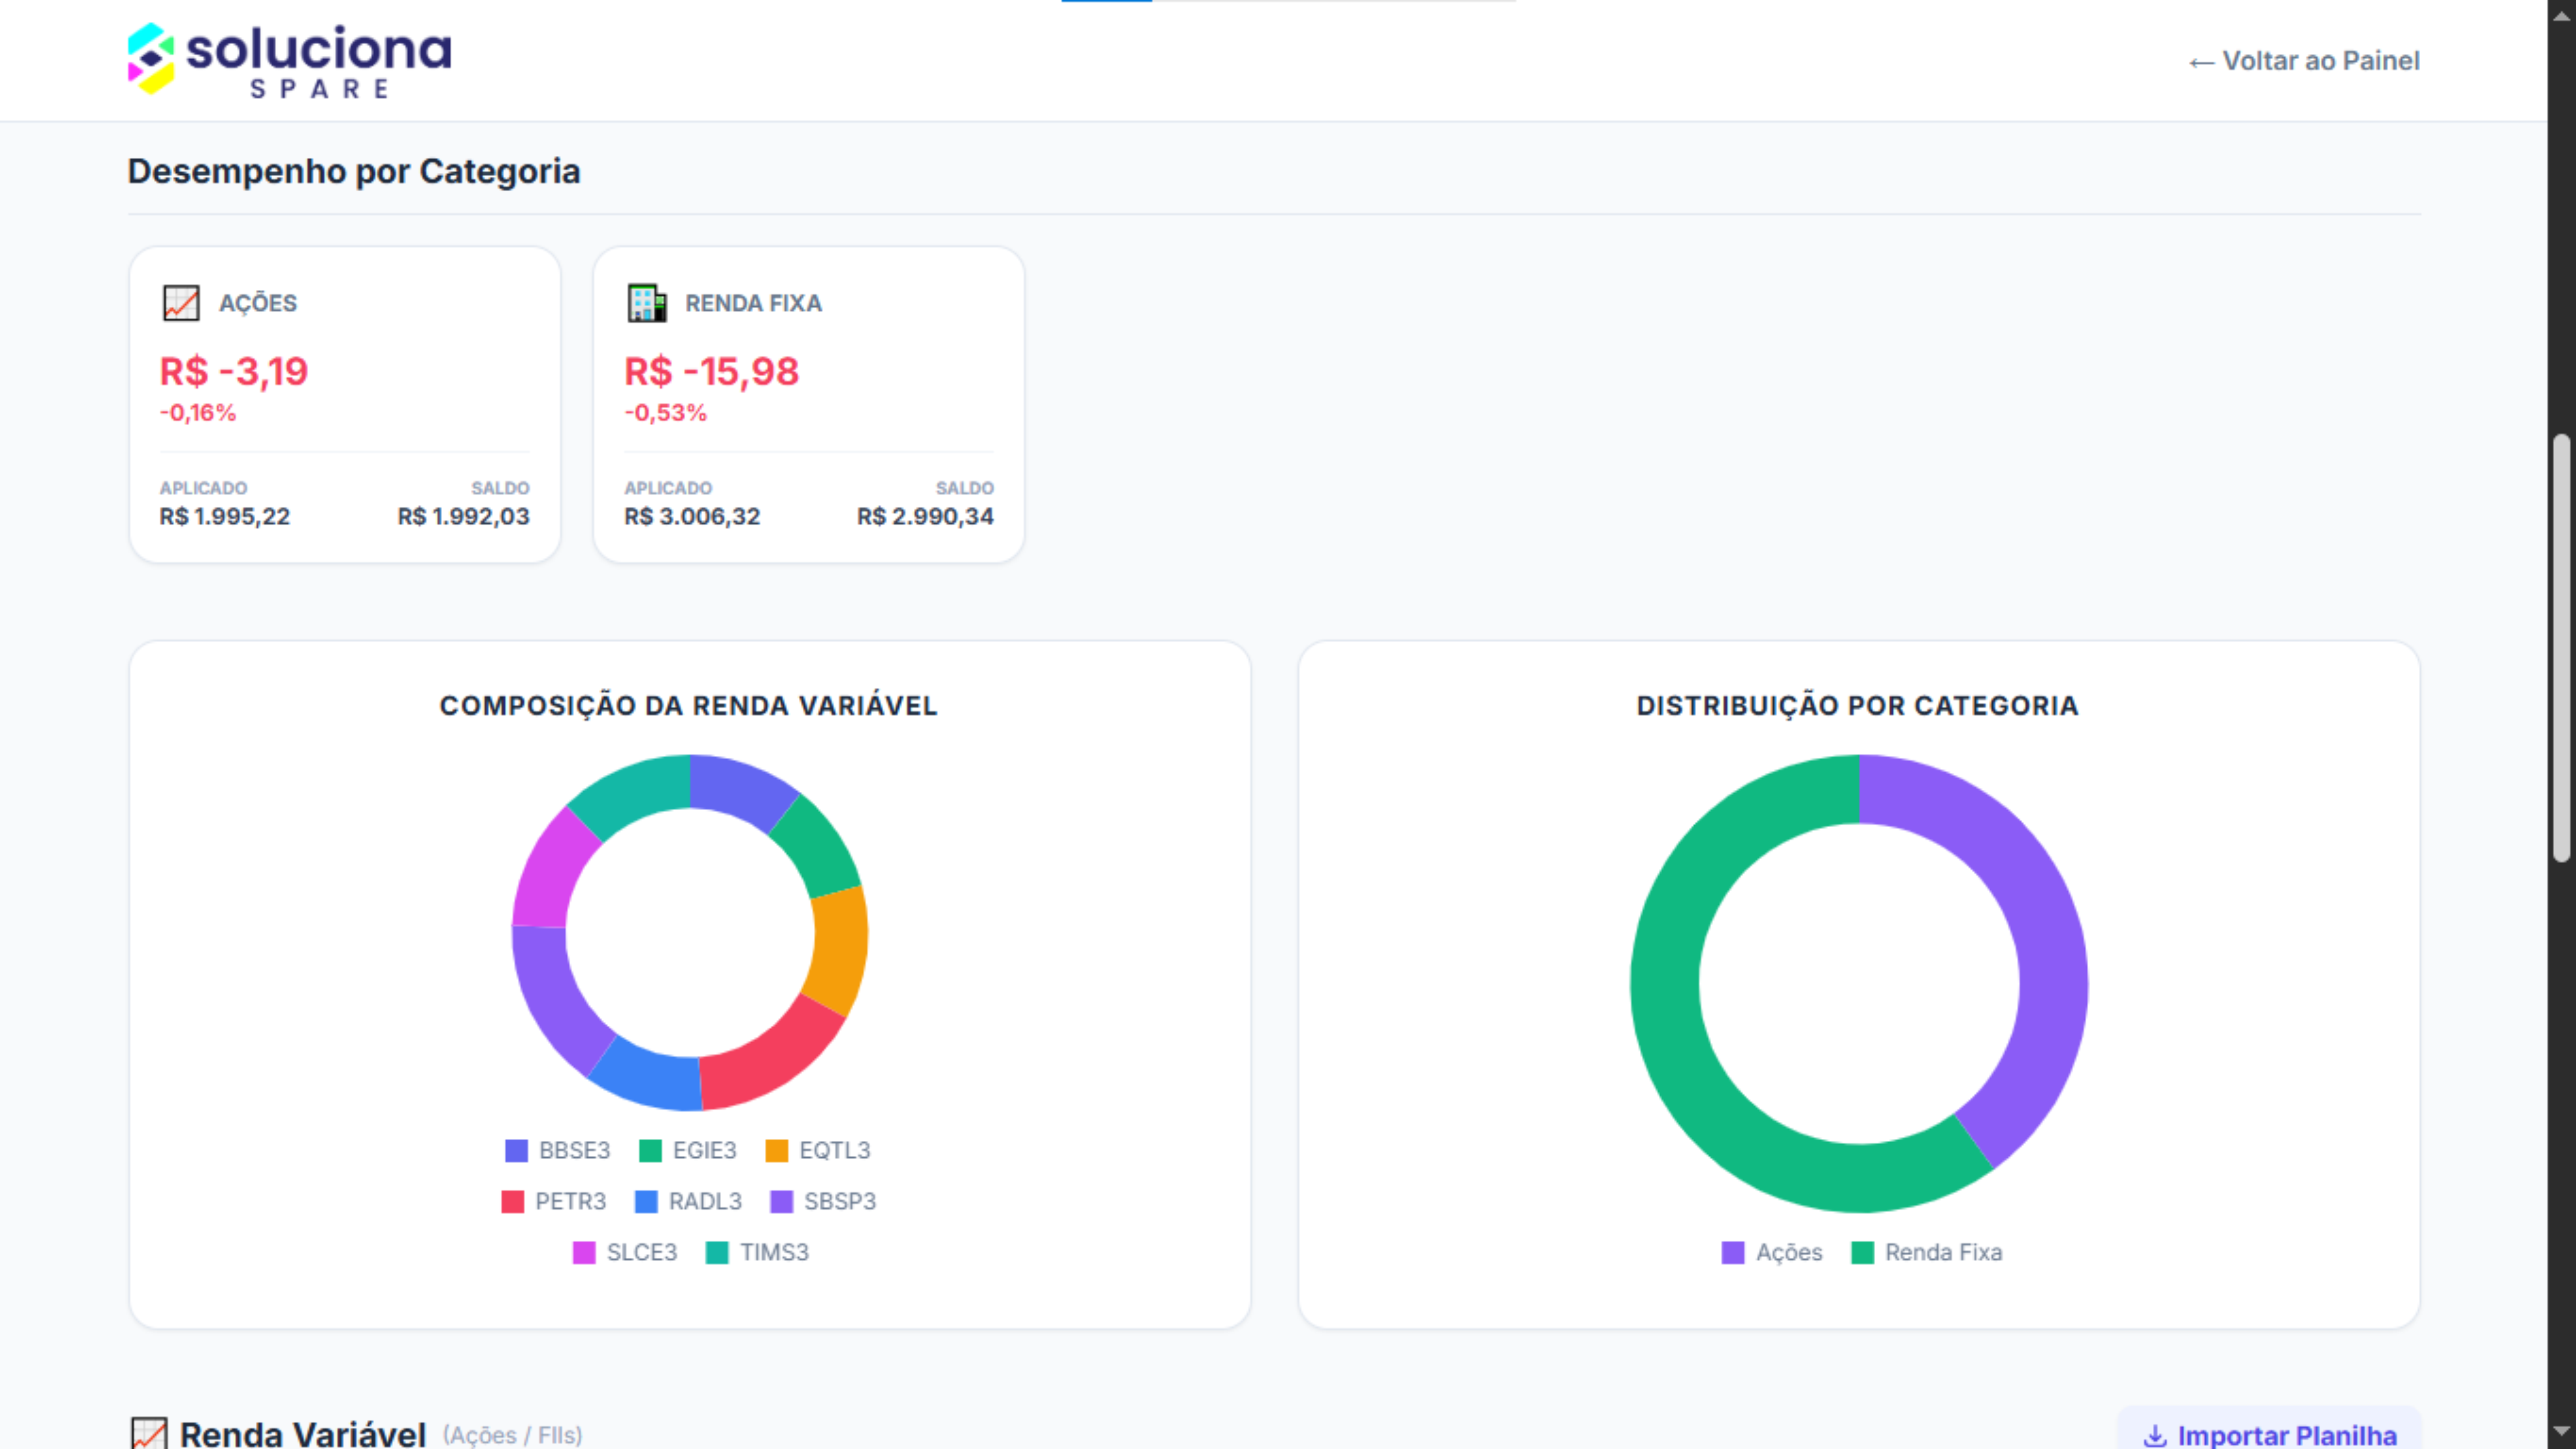
Task: Hide Ações in category distribution legend
Action: click(1772, 1253)
